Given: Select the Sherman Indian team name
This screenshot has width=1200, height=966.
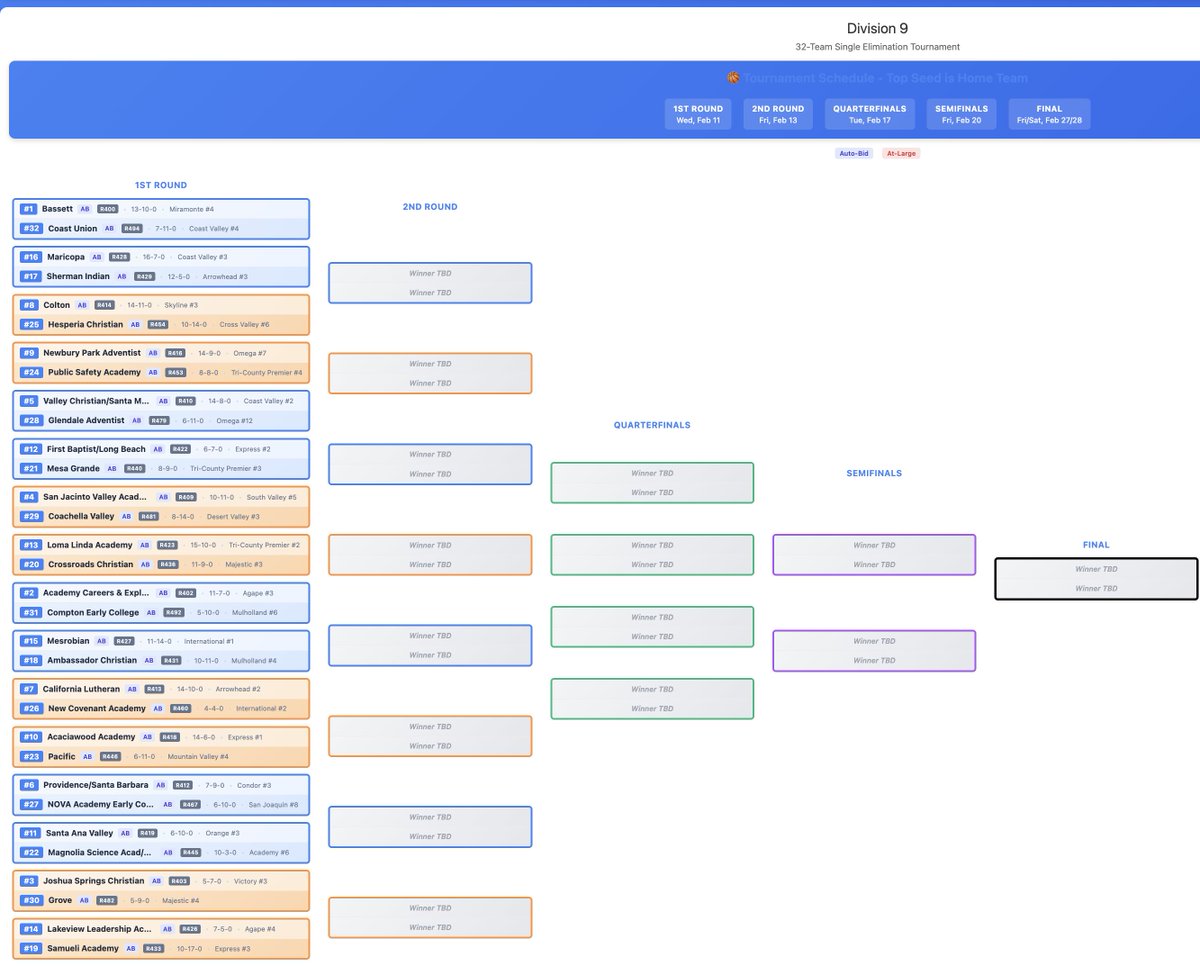Looking at the screenshot, I should click(x=79, y=276).
